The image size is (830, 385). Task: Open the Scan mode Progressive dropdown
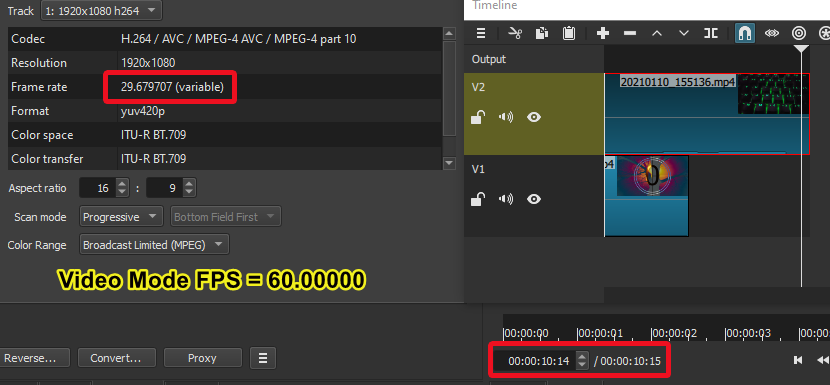click(x=121, y=217)
